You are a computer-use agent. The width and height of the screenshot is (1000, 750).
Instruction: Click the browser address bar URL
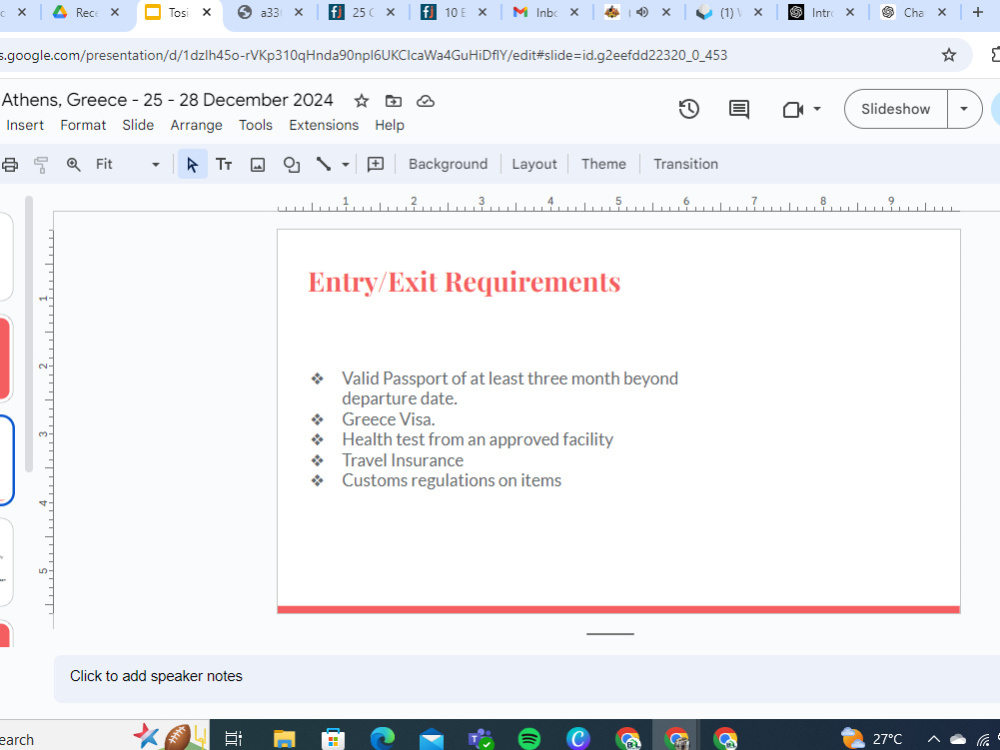(x=364, y=55)
